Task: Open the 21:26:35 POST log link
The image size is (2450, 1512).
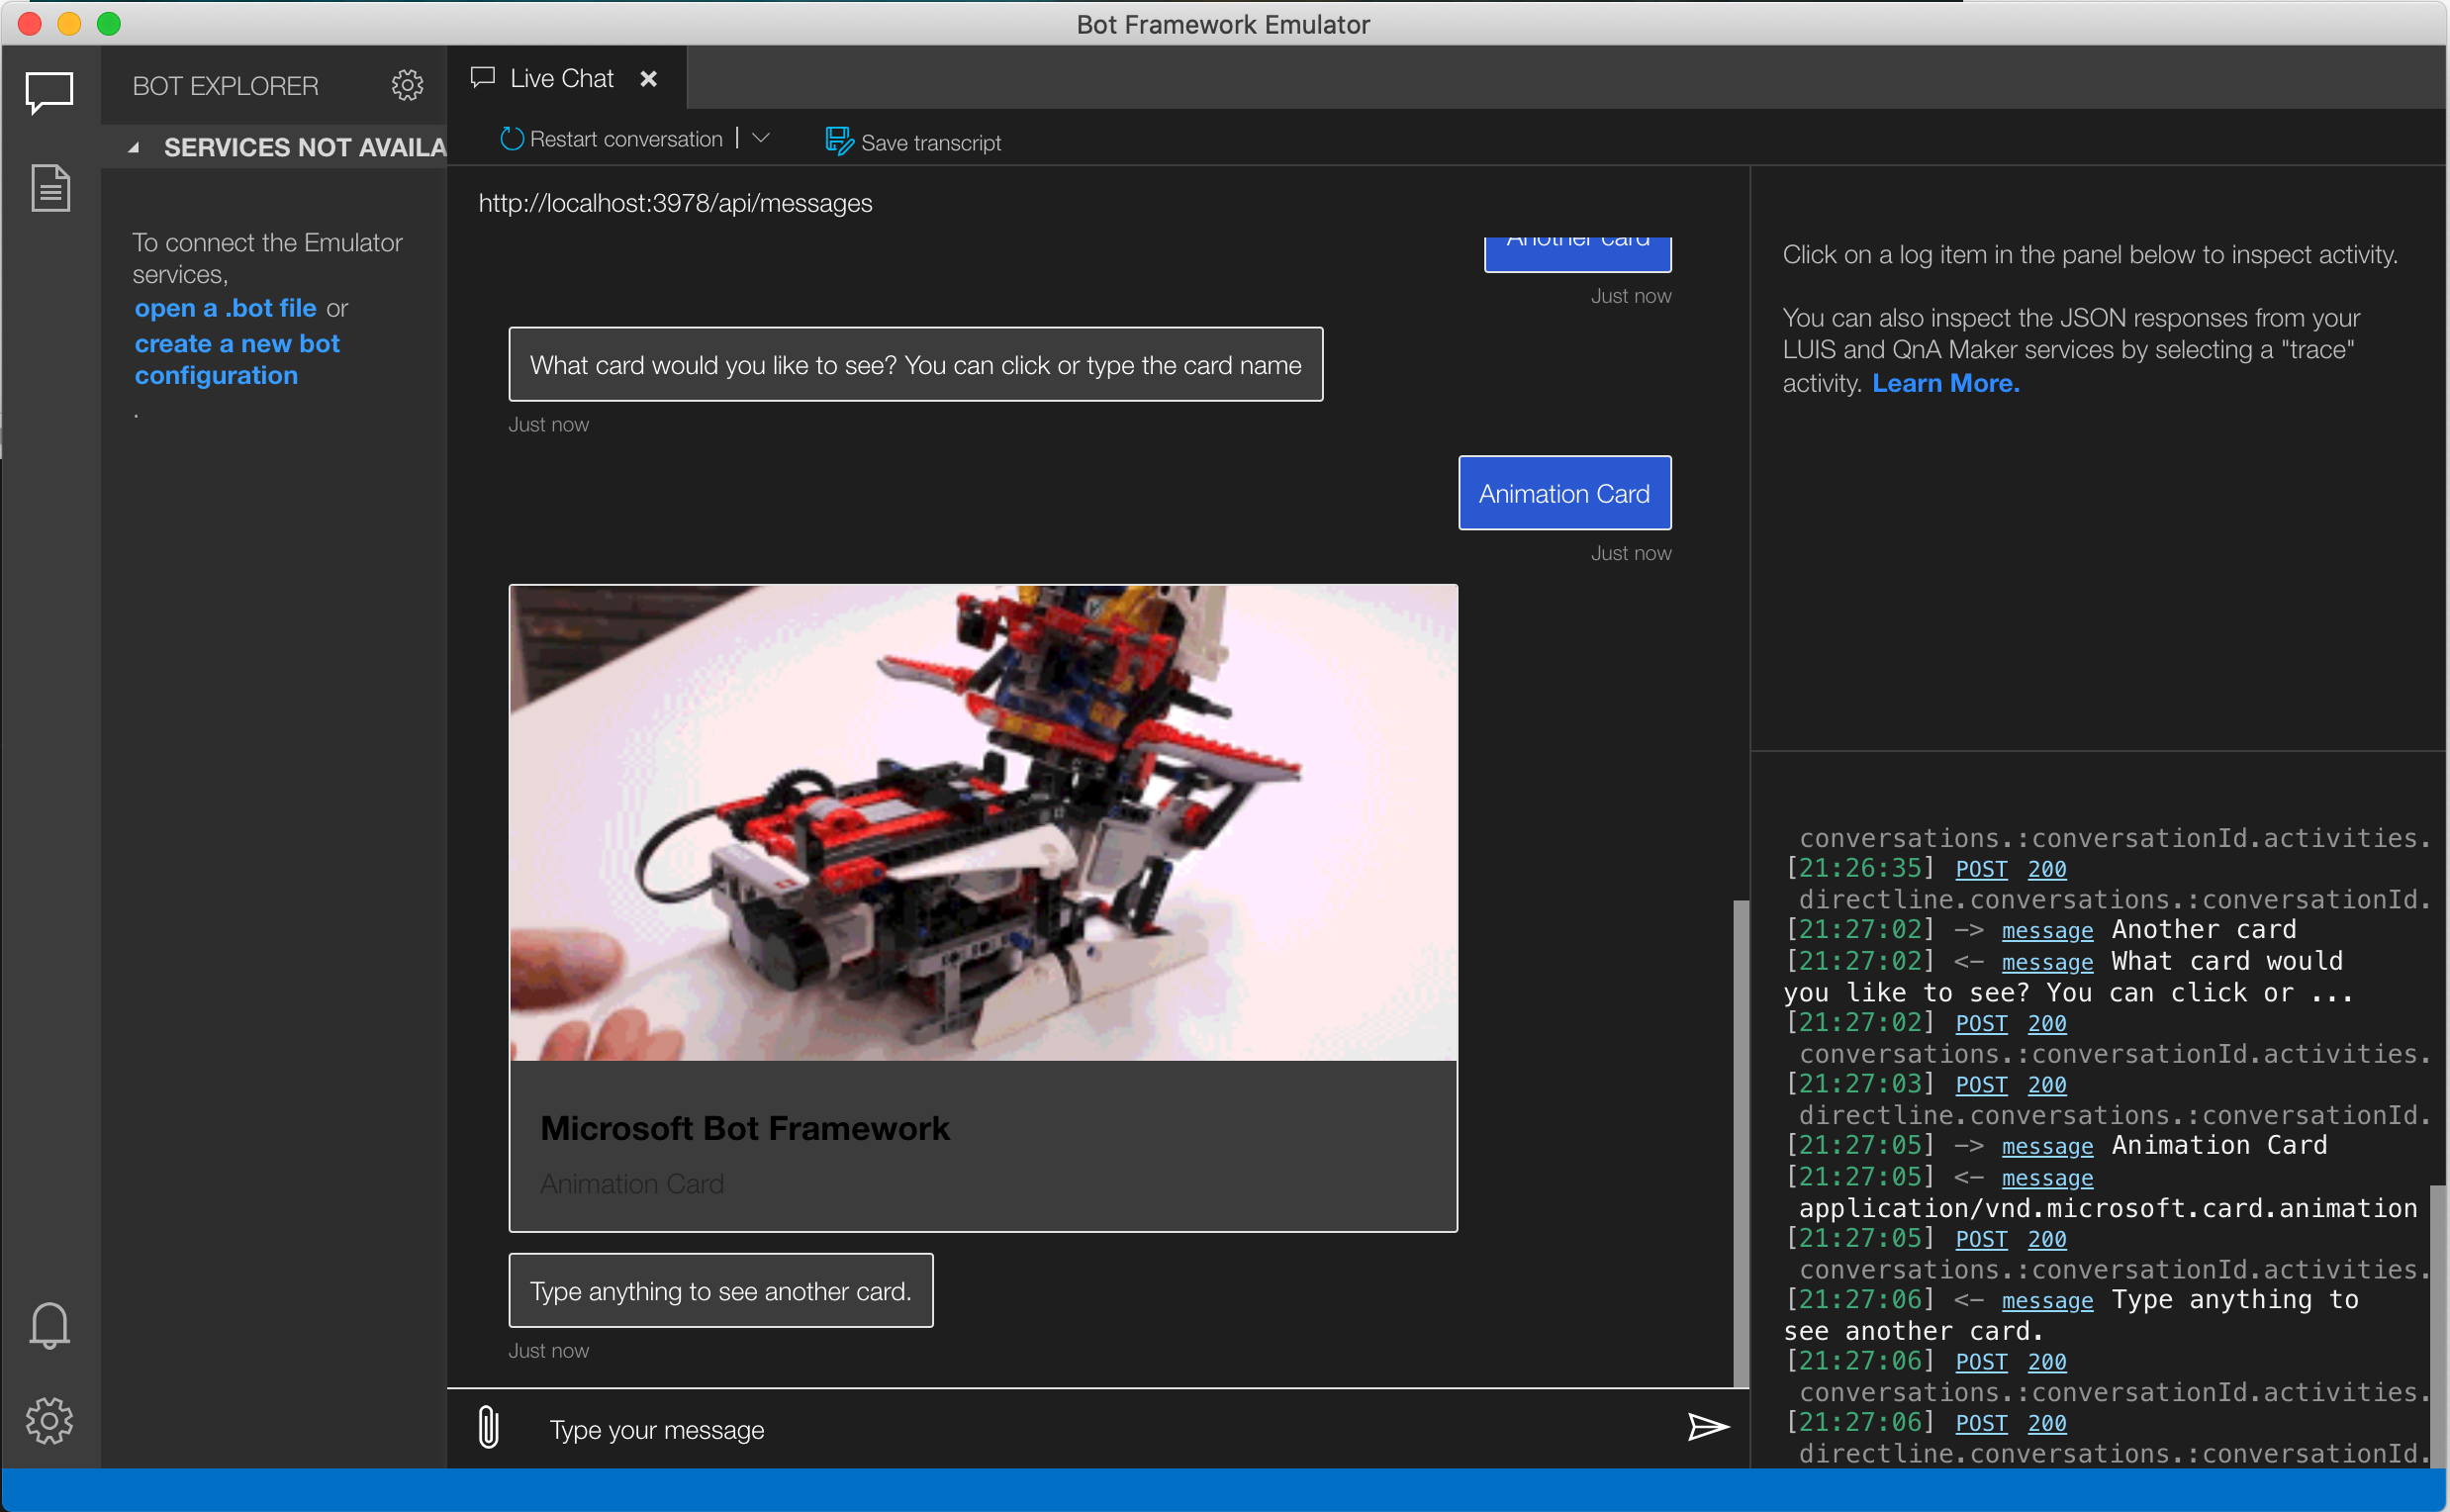Action: click(x=1981, y=869)
